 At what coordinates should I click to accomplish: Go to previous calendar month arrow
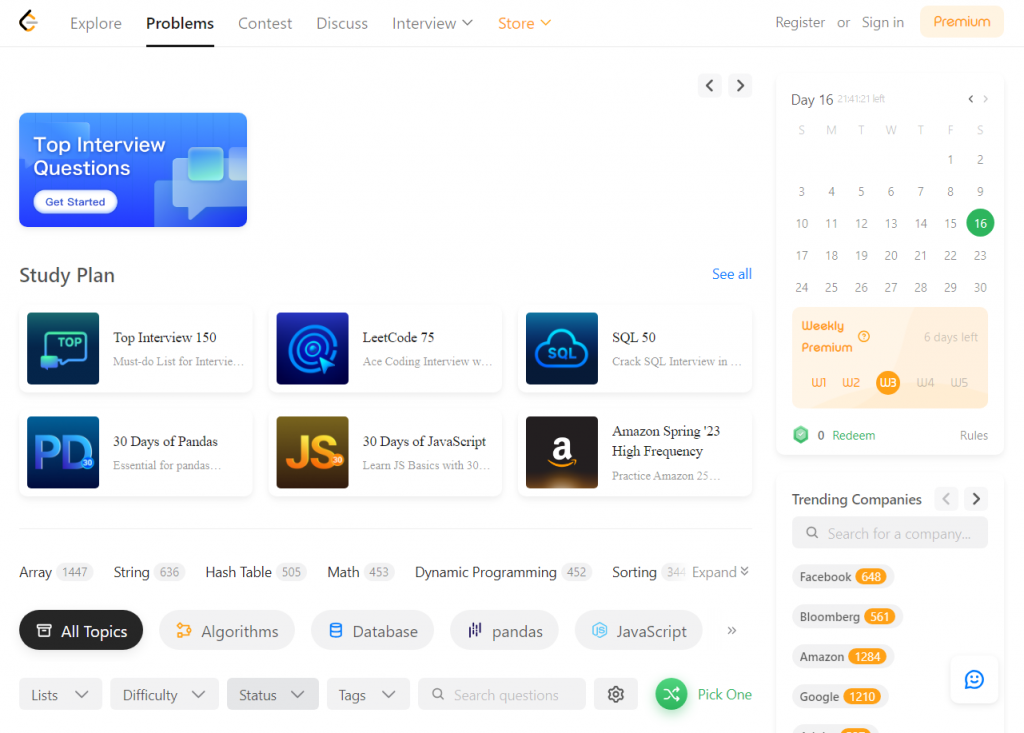coord(970,99)
